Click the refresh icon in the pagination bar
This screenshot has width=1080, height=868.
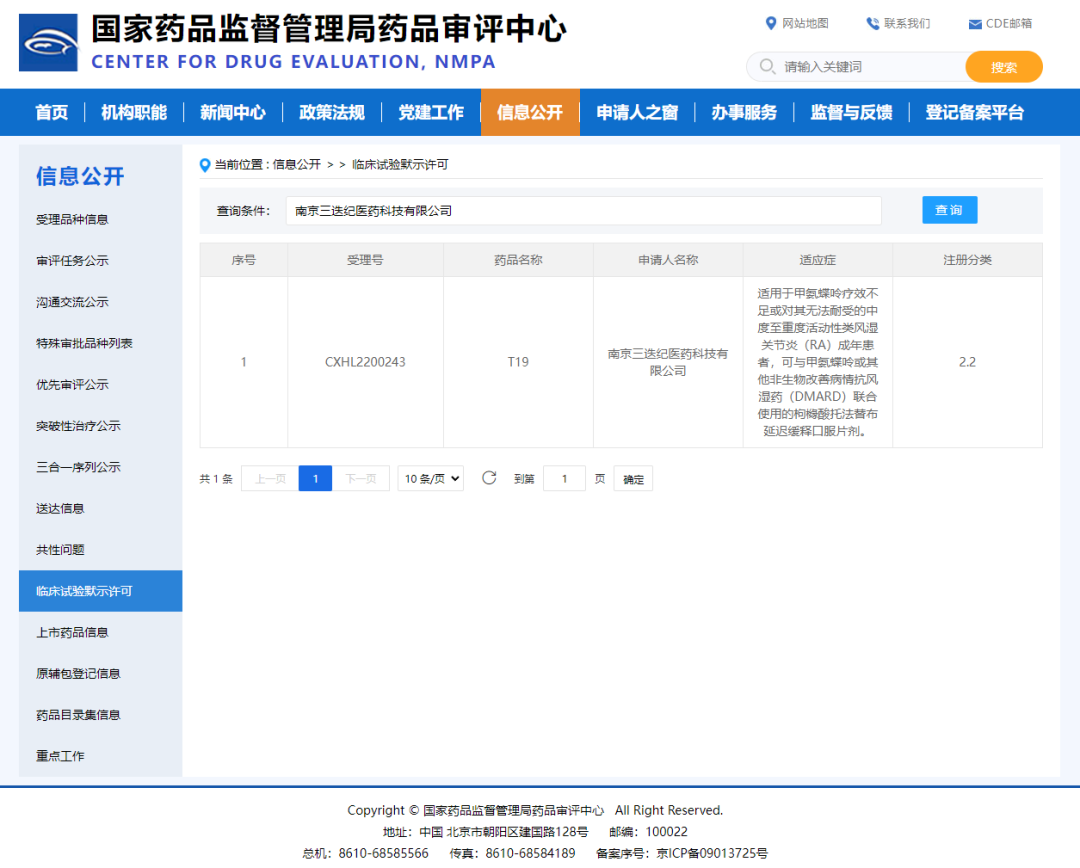489,478
